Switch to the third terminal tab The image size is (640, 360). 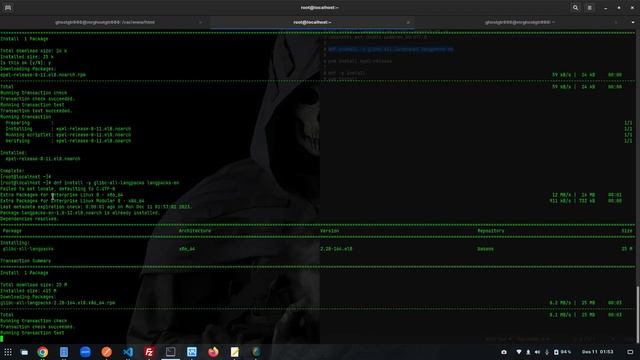(x=519, y=22)
